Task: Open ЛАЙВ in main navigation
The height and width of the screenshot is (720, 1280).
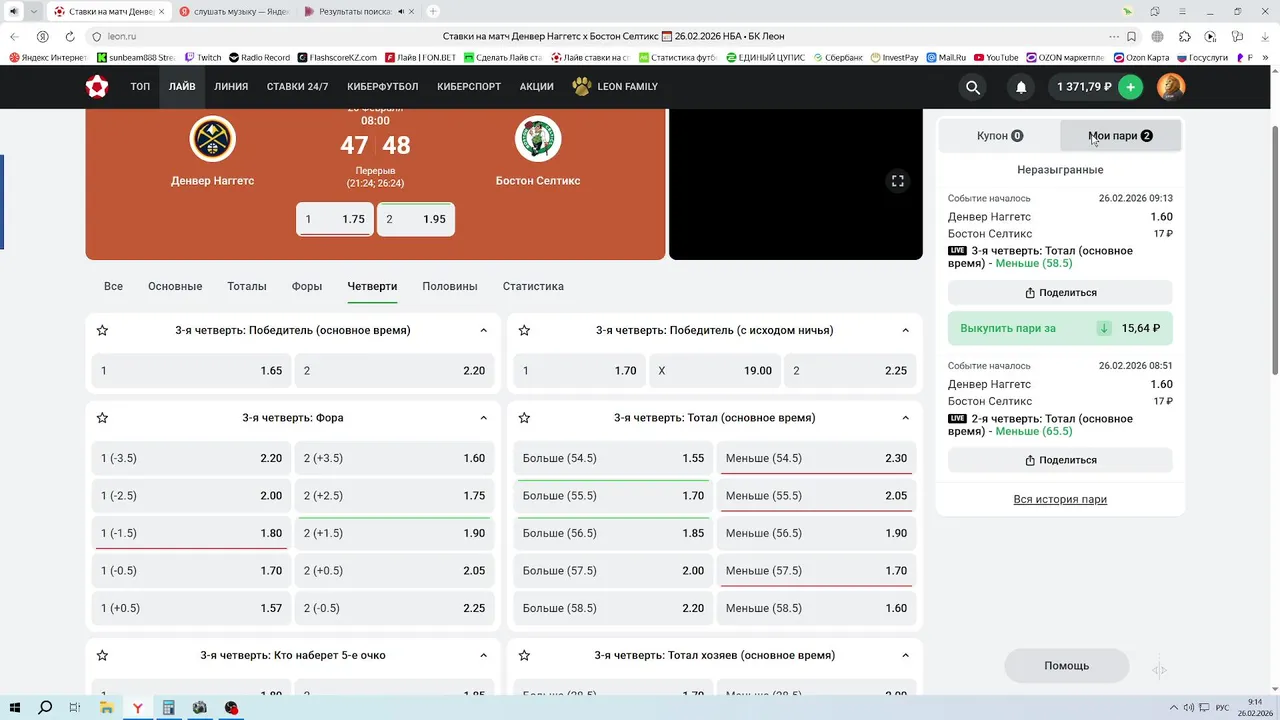Action: tap(182, 87)
